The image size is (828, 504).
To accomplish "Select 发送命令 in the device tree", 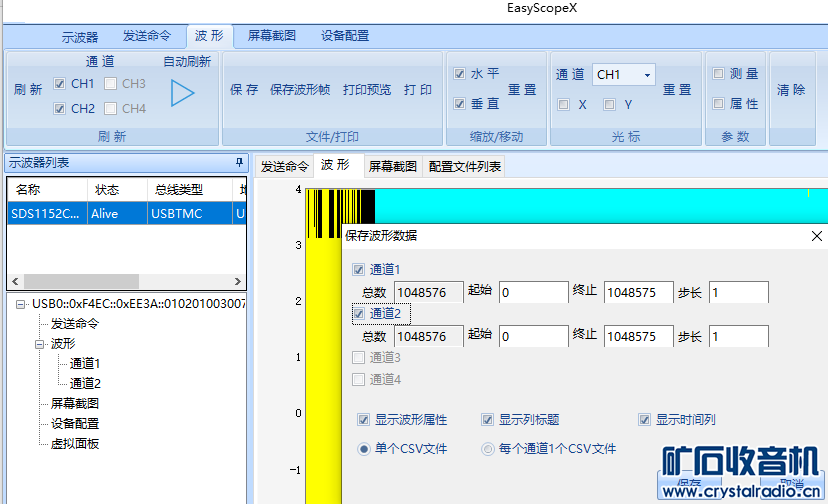I will [74, 324].
